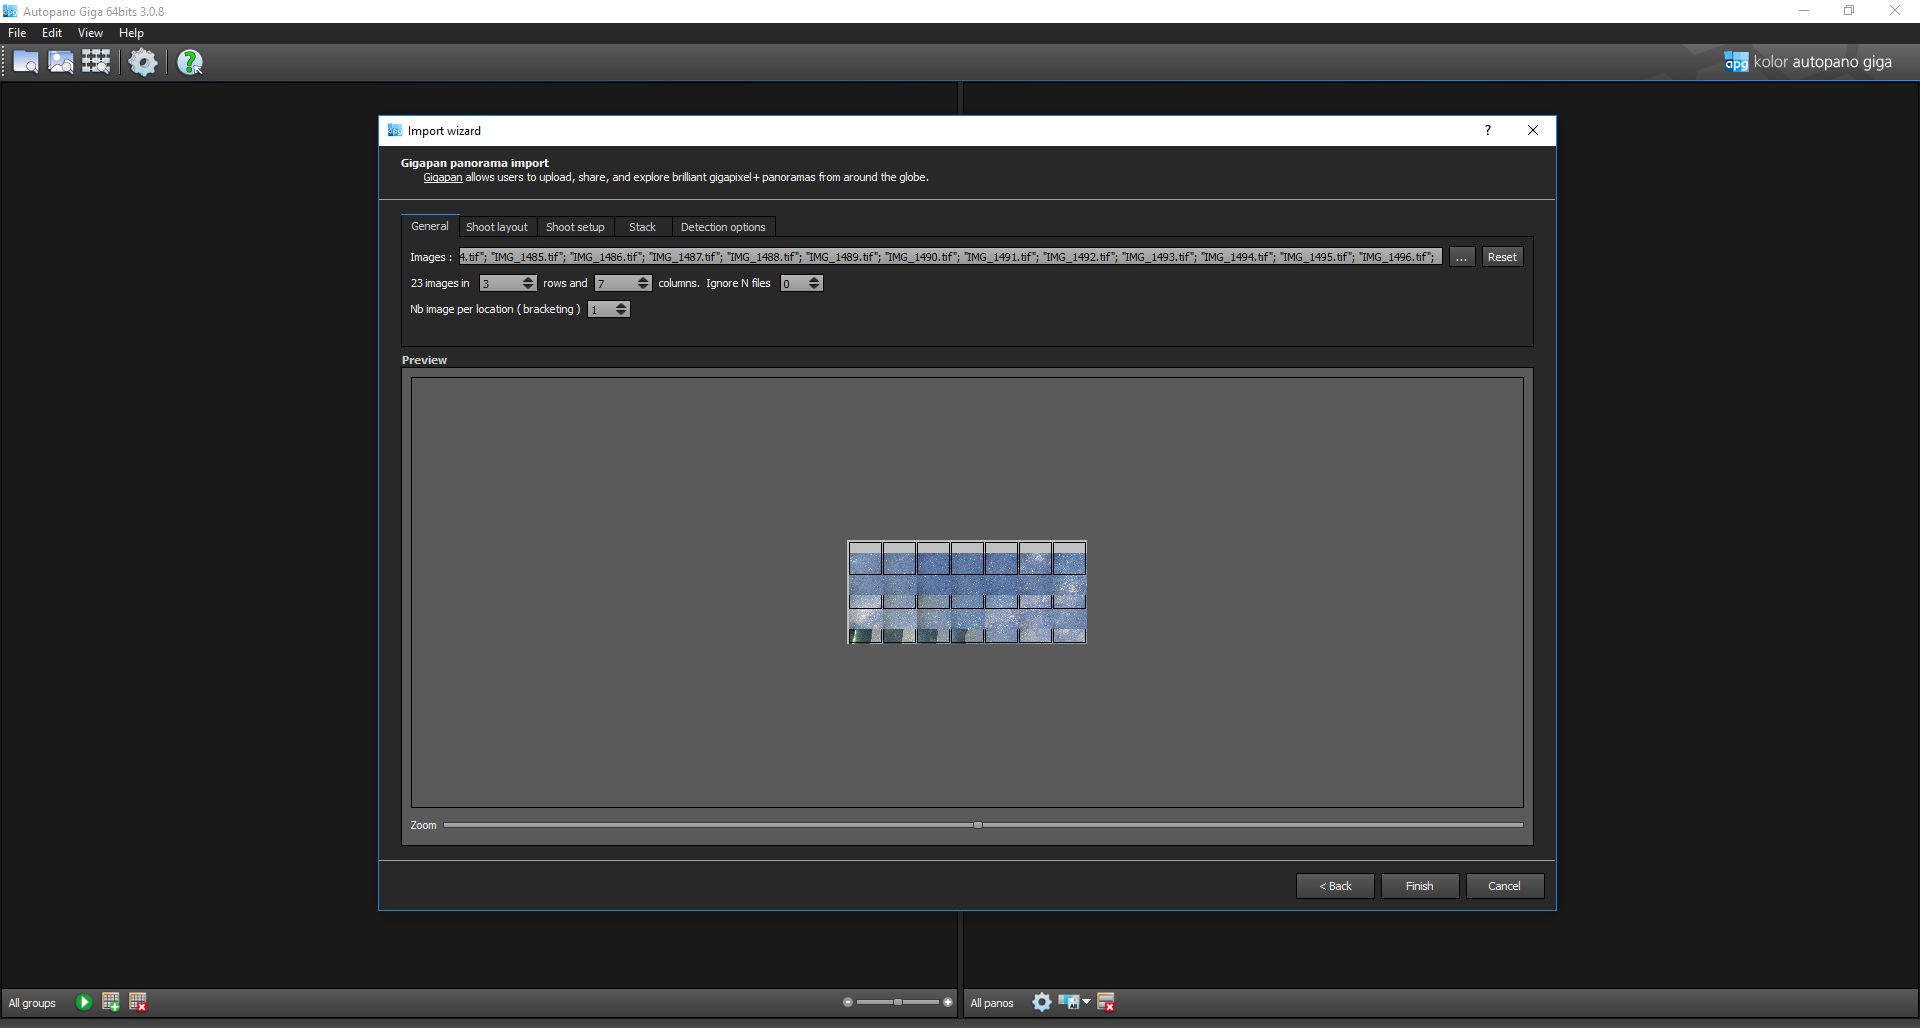The height and width of the screenshot is (1028, 1920).
Task: Open settings with the toolbar gear icon
Action: pyautogui.click(x=143, y=62)
